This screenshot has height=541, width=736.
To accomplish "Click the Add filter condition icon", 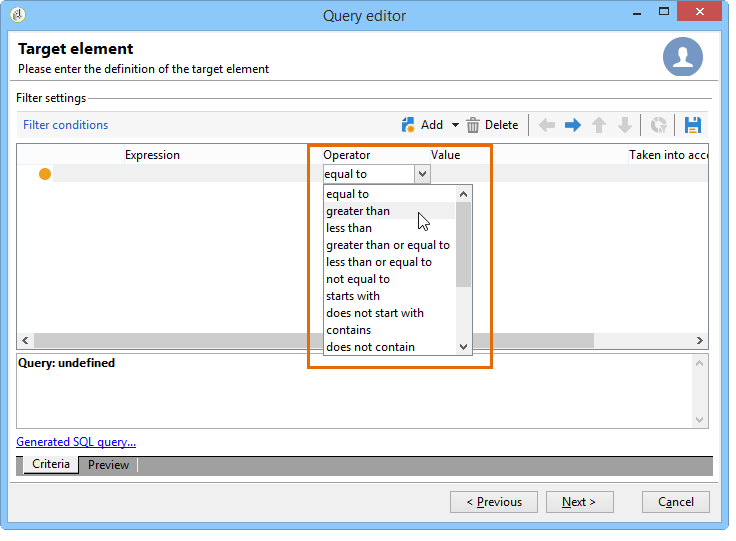I will 408,125.
